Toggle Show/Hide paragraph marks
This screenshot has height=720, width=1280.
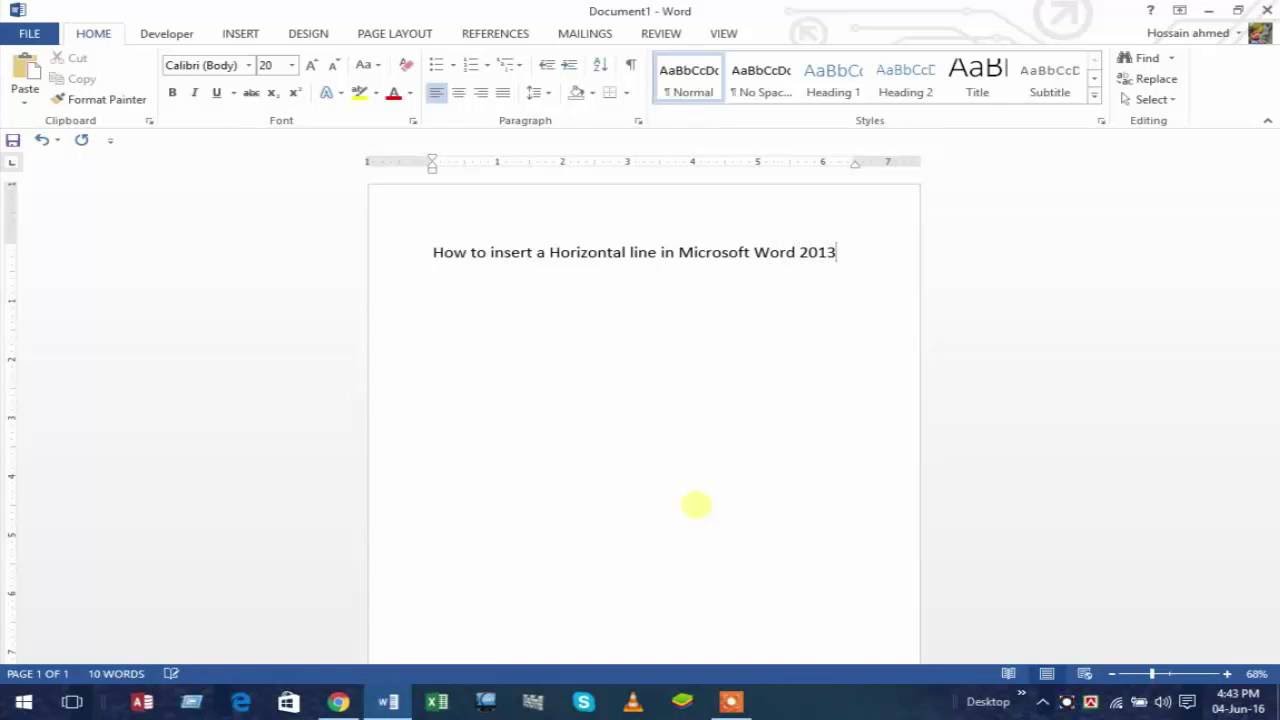click(630, 65)
